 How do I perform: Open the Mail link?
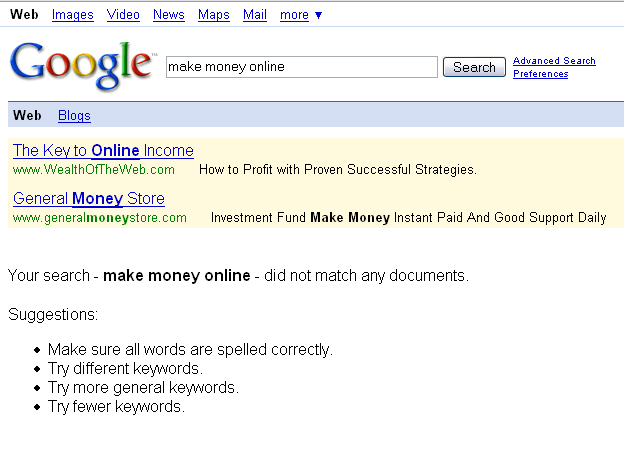pyautogui.click(x=255, y=15)
